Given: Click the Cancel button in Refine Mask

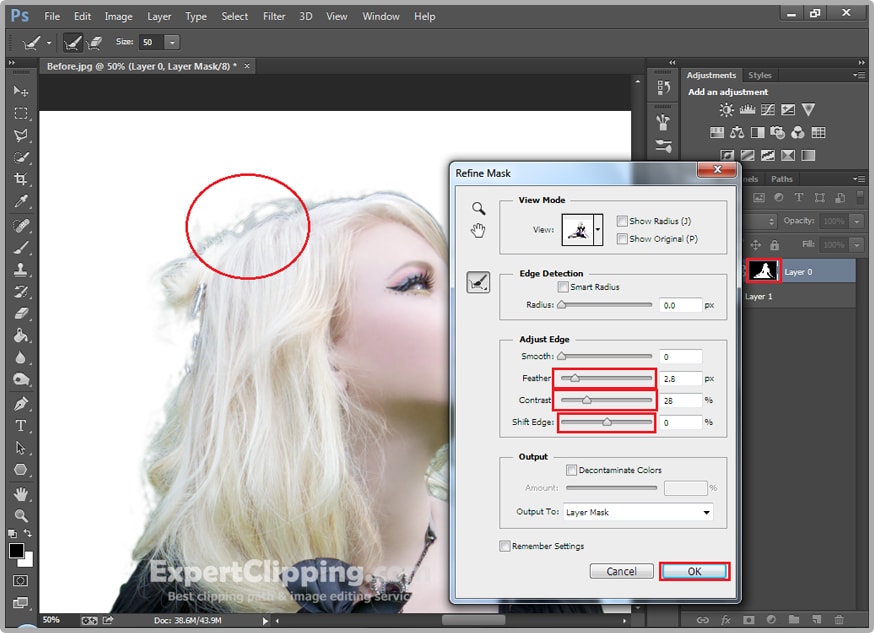Looking at the screenshot, I should point(621,571).
